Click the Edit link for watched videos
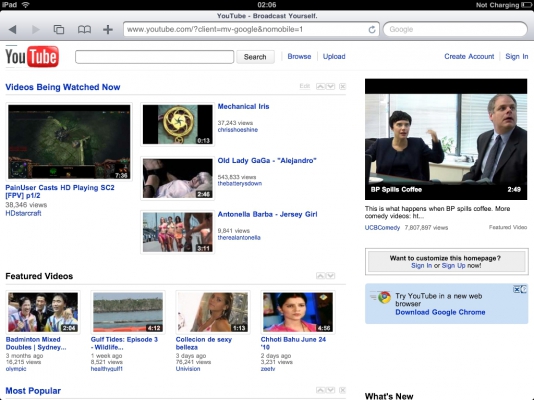The width and height of the screenshot is (534, 400). pyautogui.click(x=304, y=86)
